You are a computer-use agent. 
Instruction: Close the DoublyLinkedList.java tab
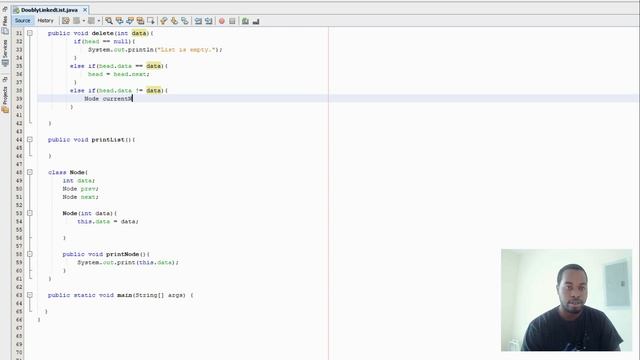point(85,10)
